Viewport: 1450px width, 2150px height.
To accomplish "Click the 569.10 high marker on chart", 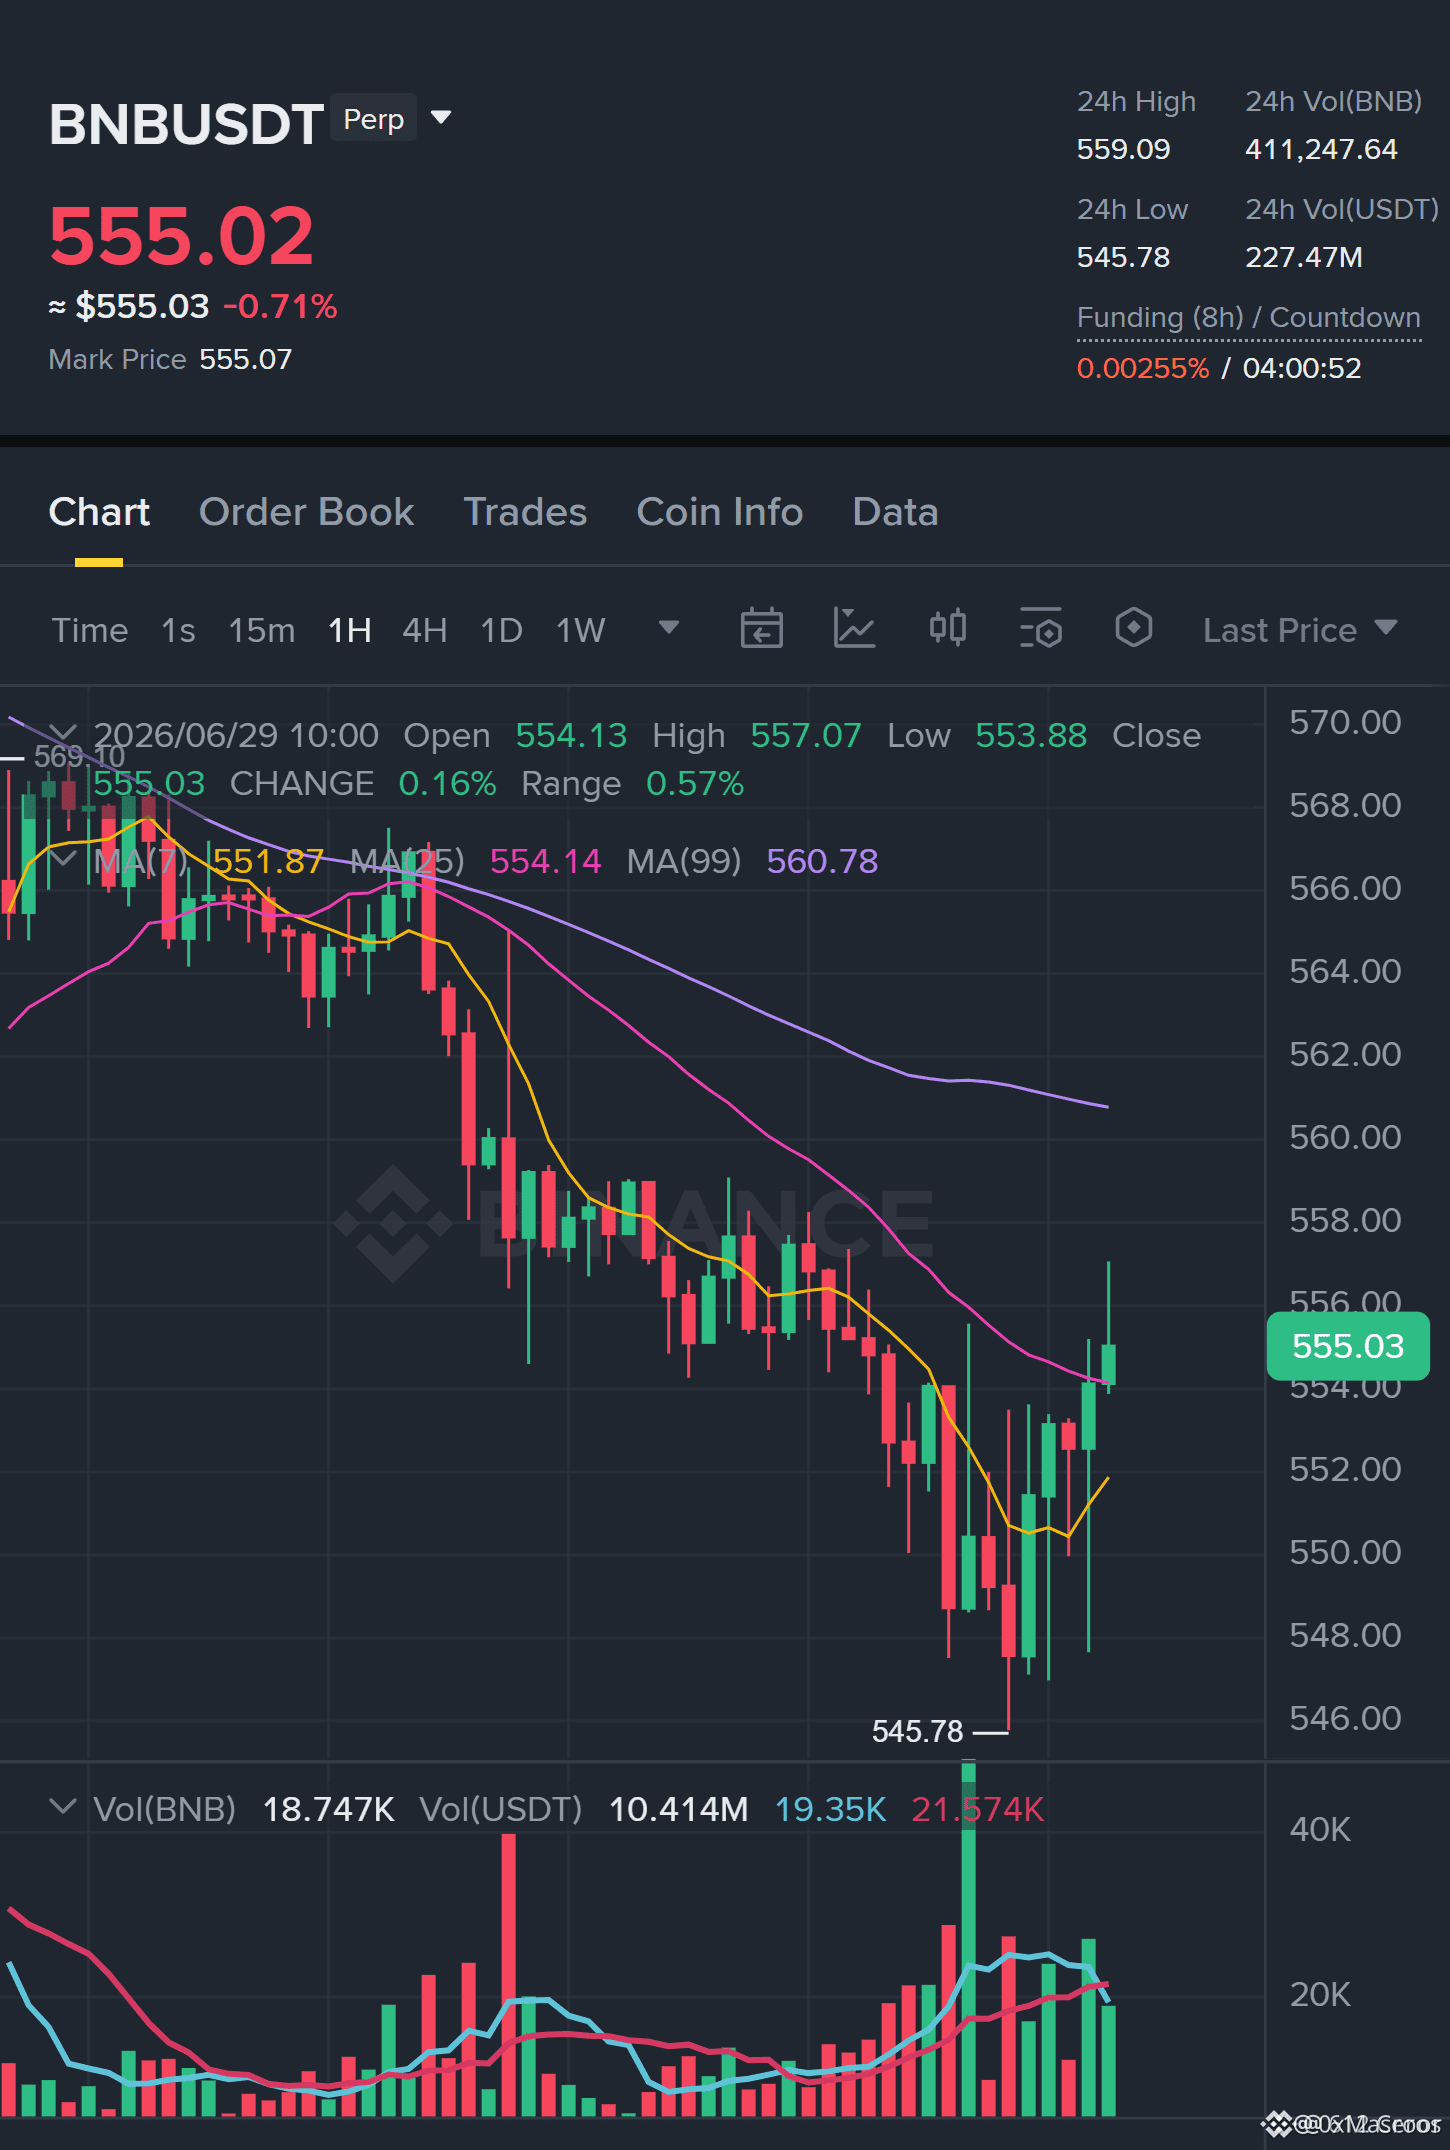I will [79, 757].
